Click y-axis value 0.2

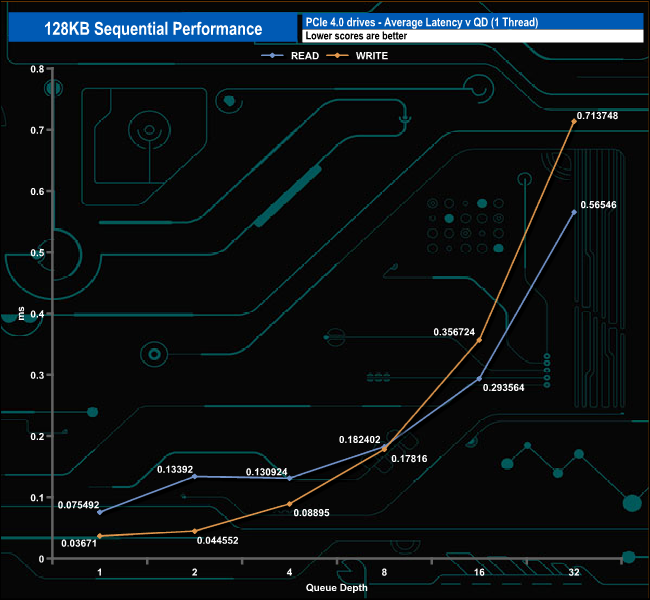pos(37,436)
